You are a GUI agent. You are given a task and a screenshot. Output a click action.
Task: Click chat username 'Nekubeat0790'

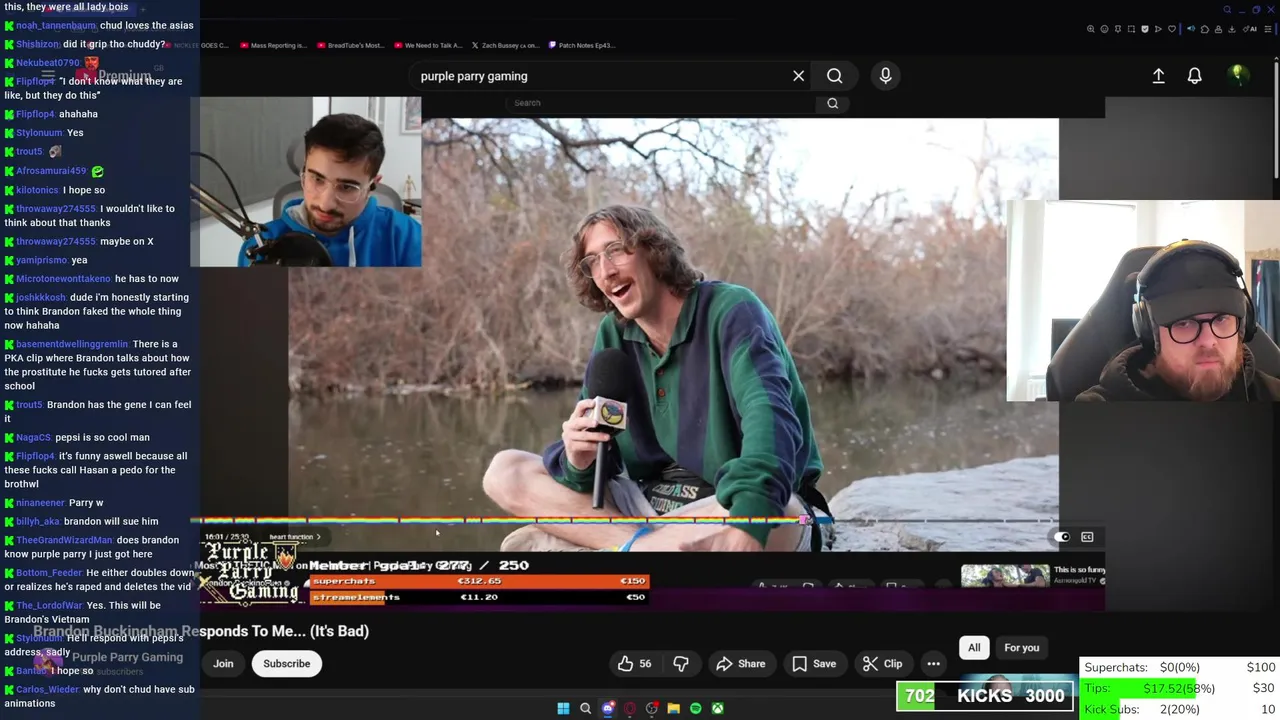click(48, 63)
